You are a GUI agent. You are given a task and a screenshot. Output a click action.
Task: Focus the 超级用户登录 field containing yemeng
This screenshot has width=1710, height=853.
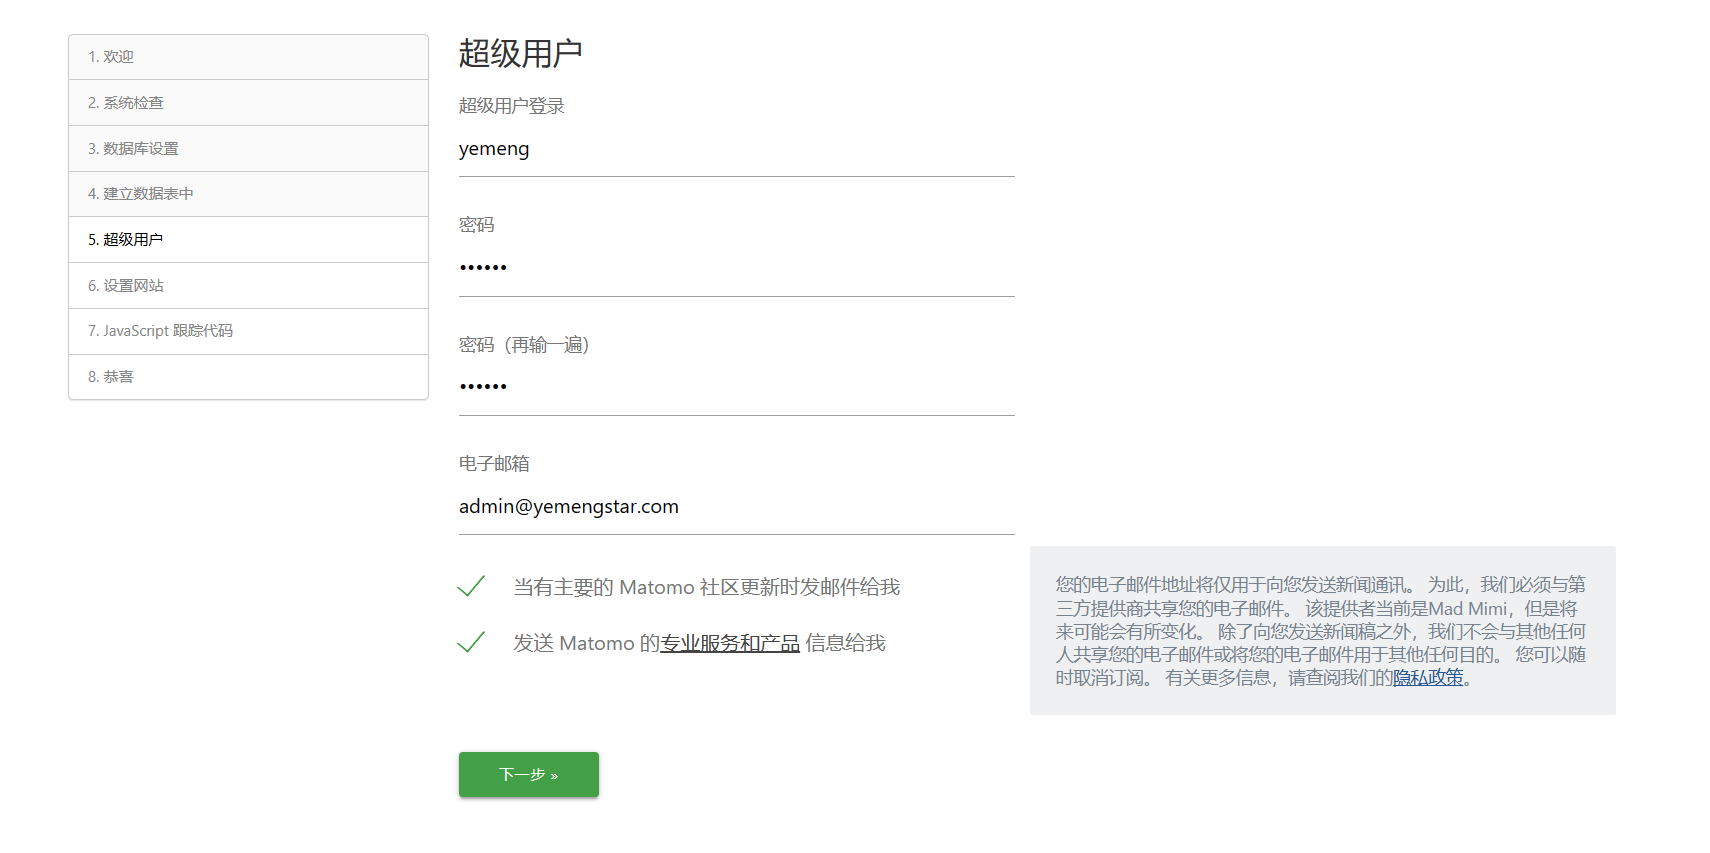tap(736, 150)
